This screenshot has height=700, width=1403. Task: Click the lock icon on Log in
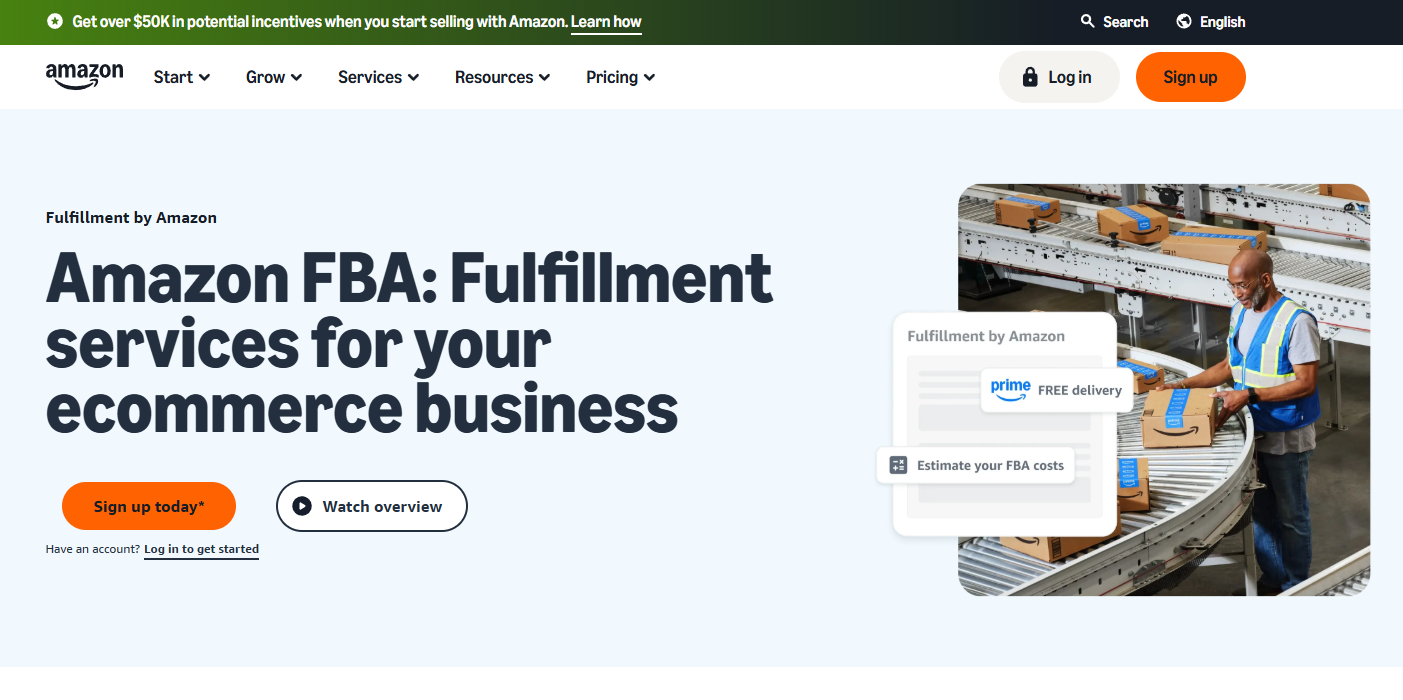click(x=1030, y=77)
